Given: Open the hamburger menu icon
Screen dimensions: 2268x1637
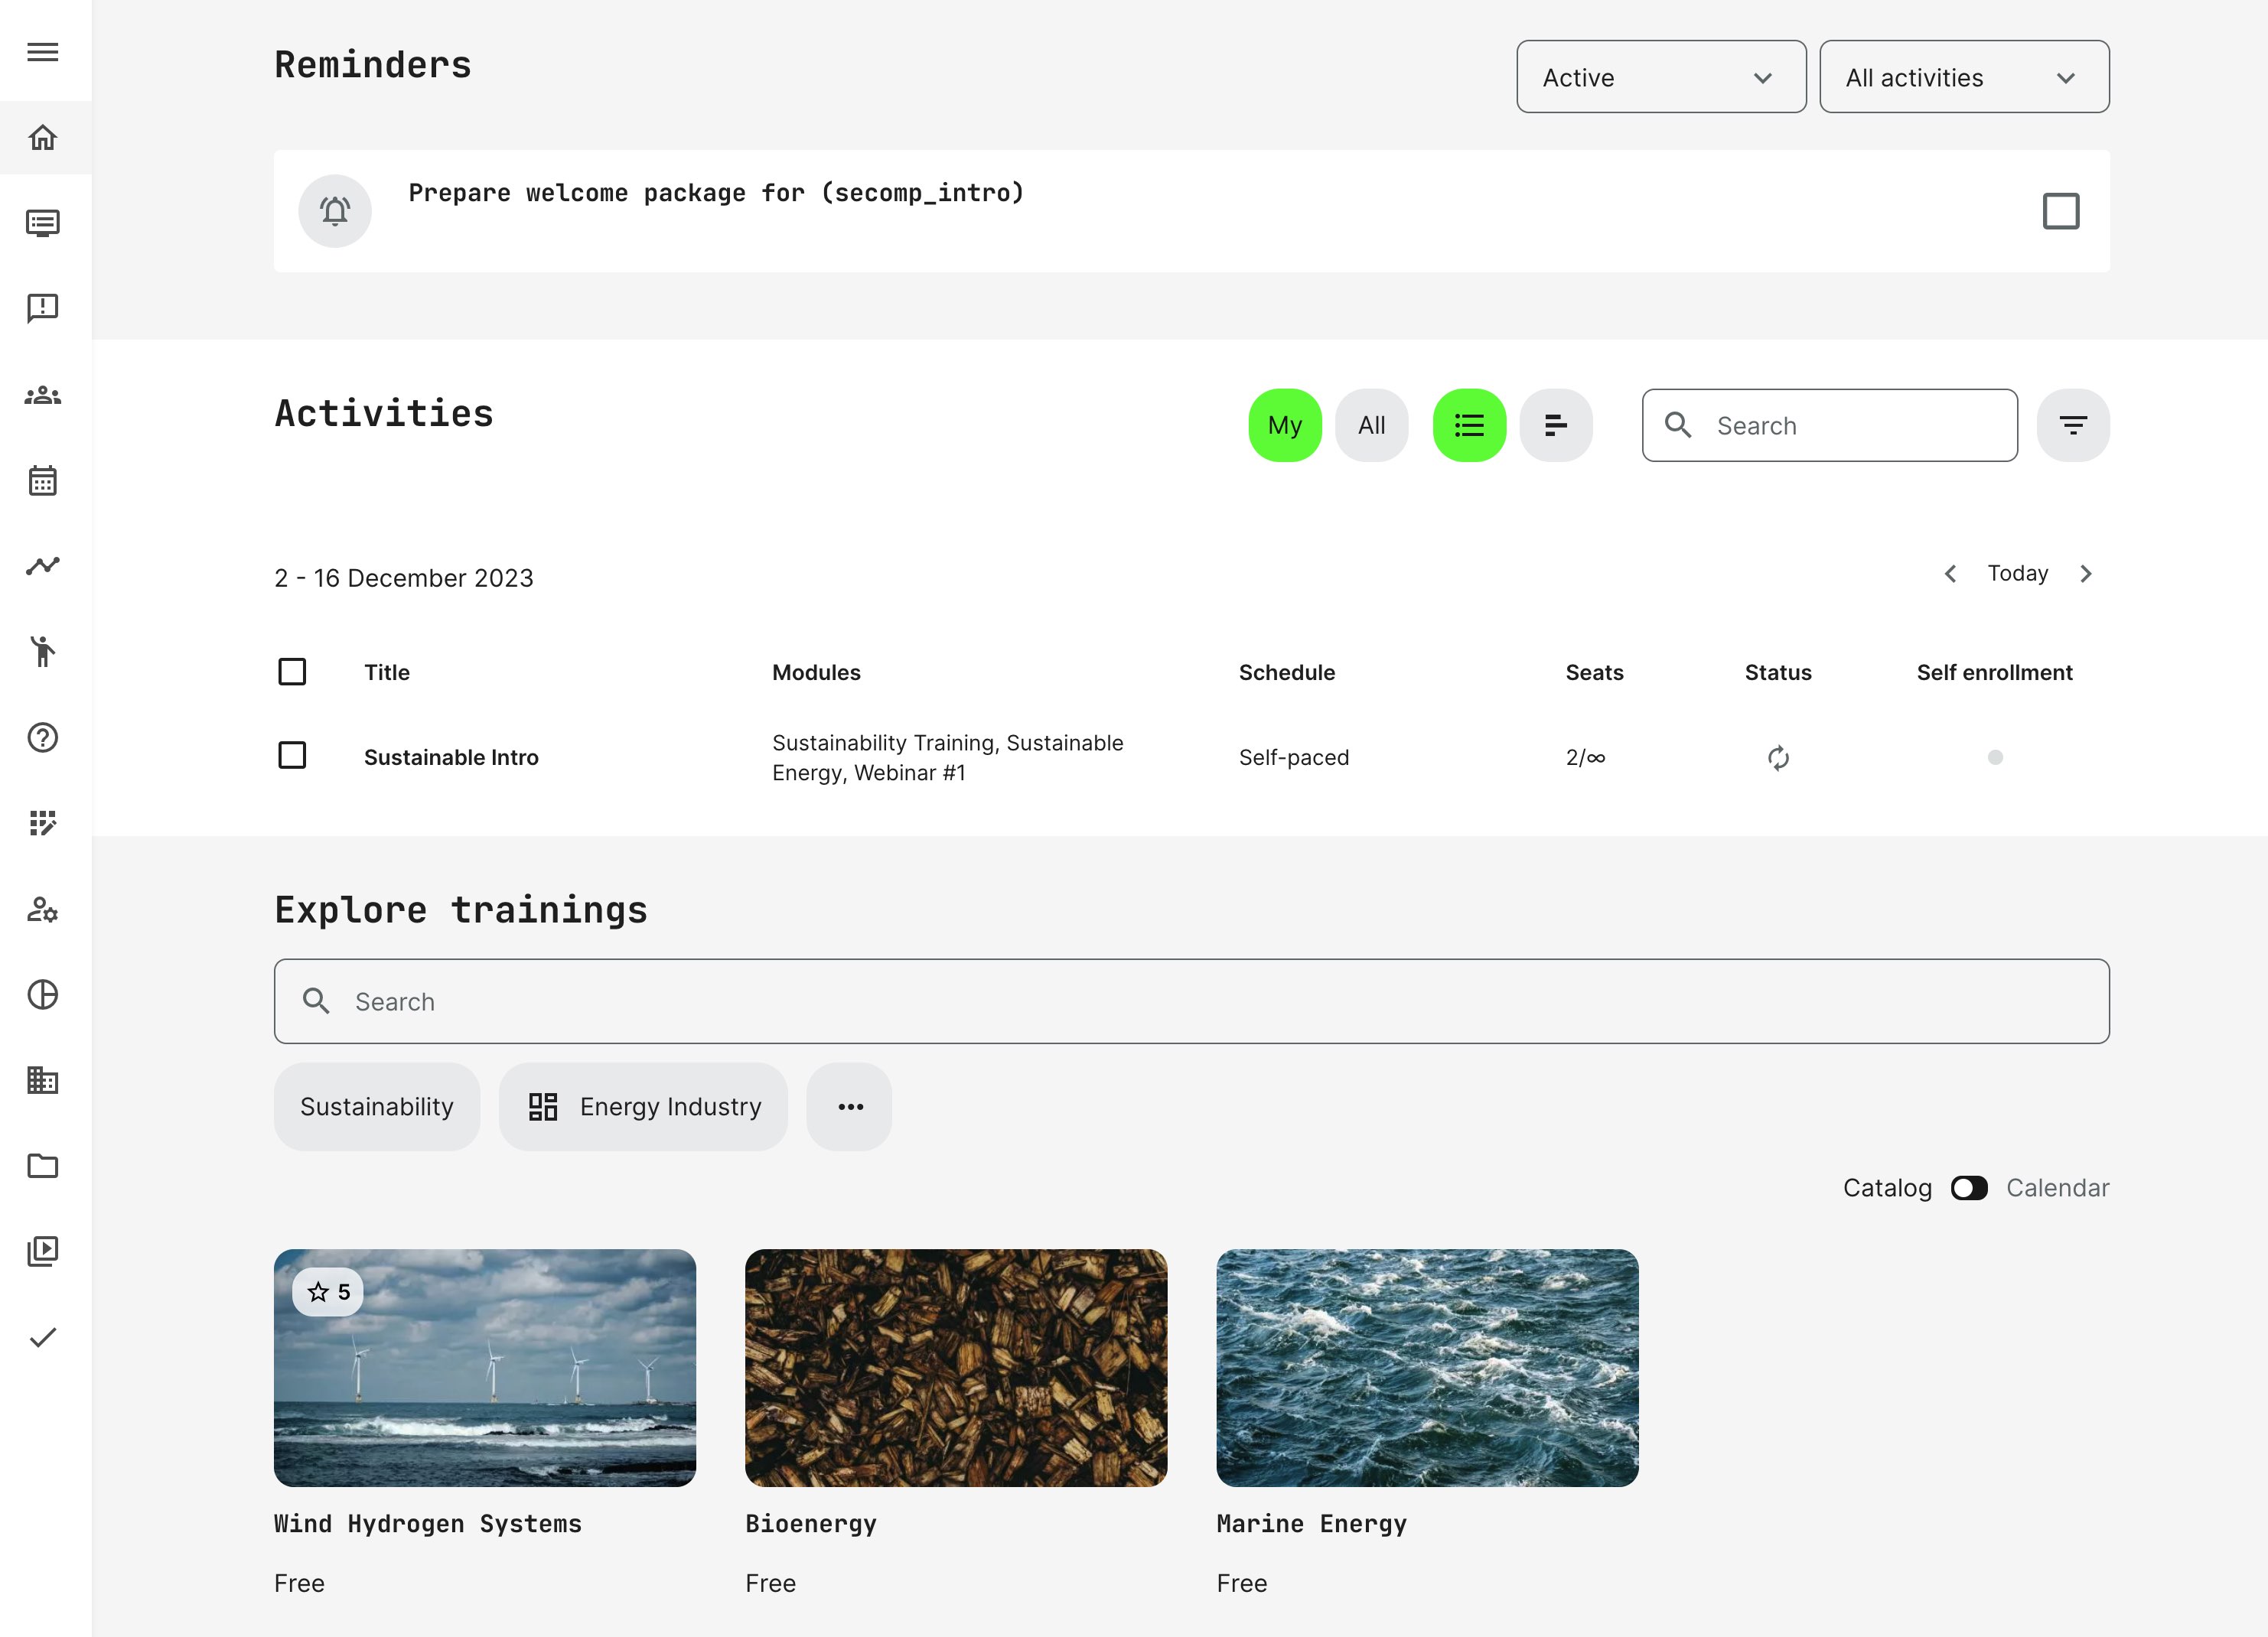Looking at the screenshot, I should click(x=42, y=52).
